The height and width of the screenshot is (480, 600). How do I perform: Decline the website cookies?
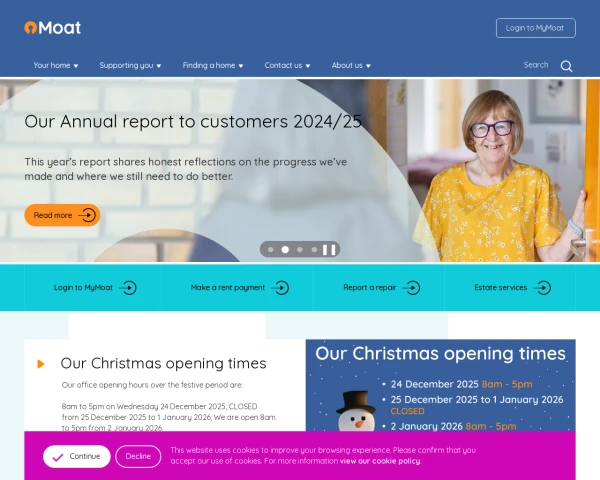pos(138,456)
